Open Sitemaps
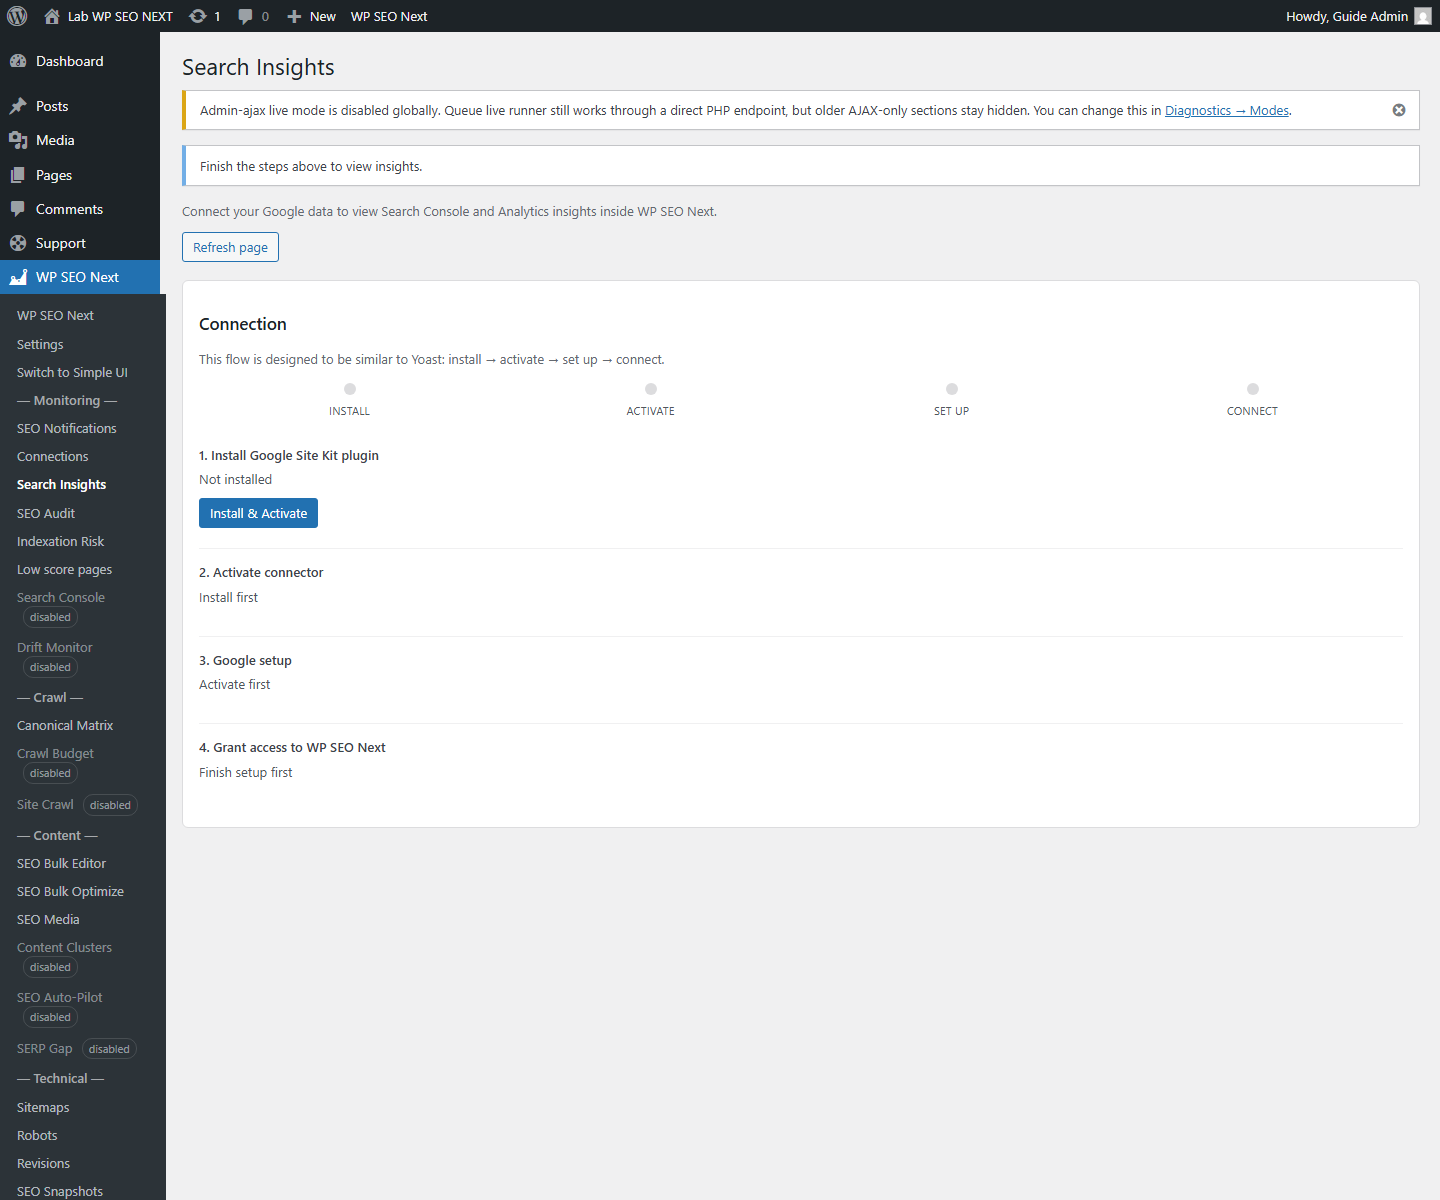Screen dimensions: 1440x1200 (x=43, y=1107)
